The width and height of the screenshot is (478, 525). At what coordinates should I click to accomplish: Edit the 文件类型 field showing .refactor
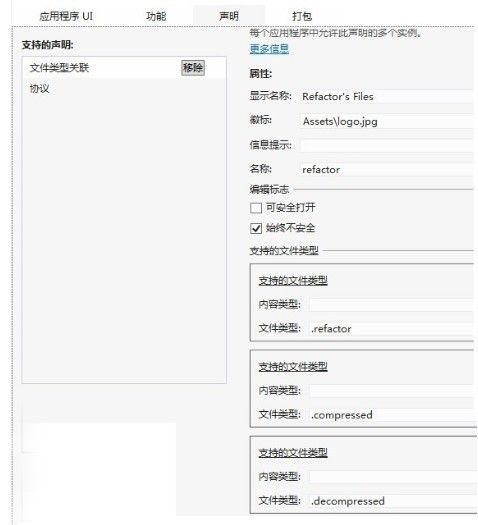tap(391, 328)
